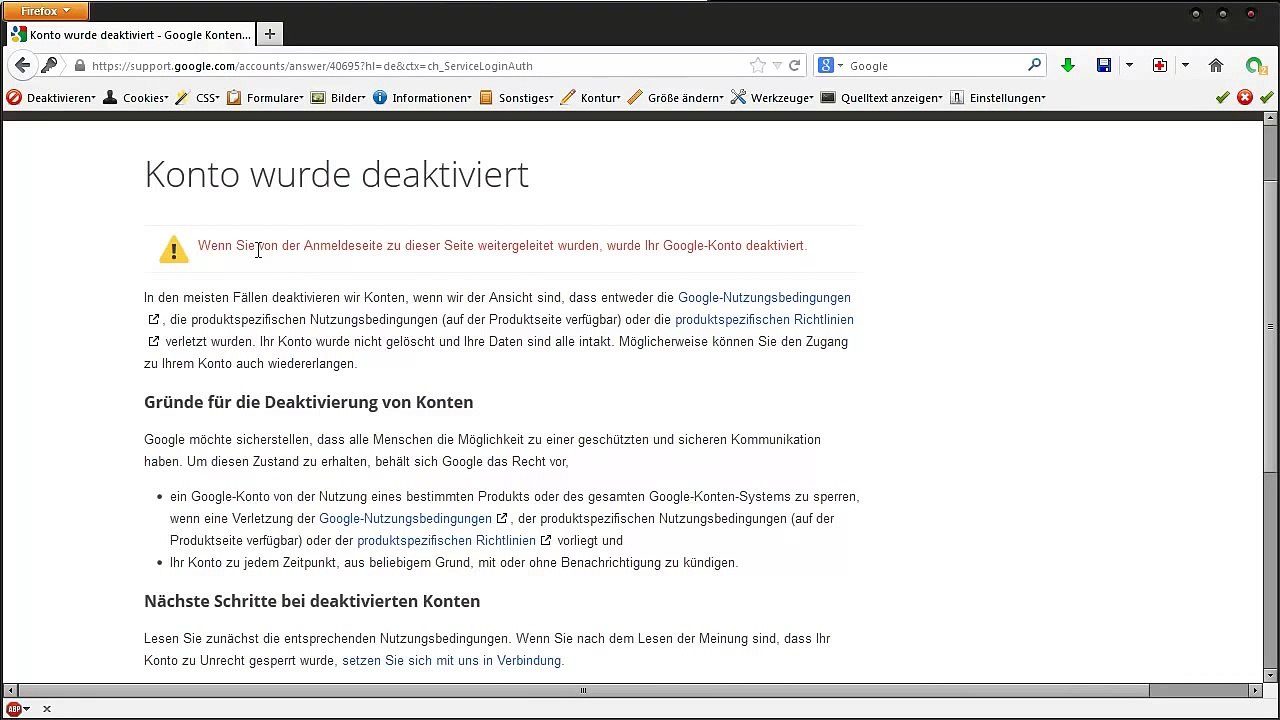The image size is (1280, 720).
Task: Open the Quelltext anzeigen menu
Action: (x=881, y=98)
